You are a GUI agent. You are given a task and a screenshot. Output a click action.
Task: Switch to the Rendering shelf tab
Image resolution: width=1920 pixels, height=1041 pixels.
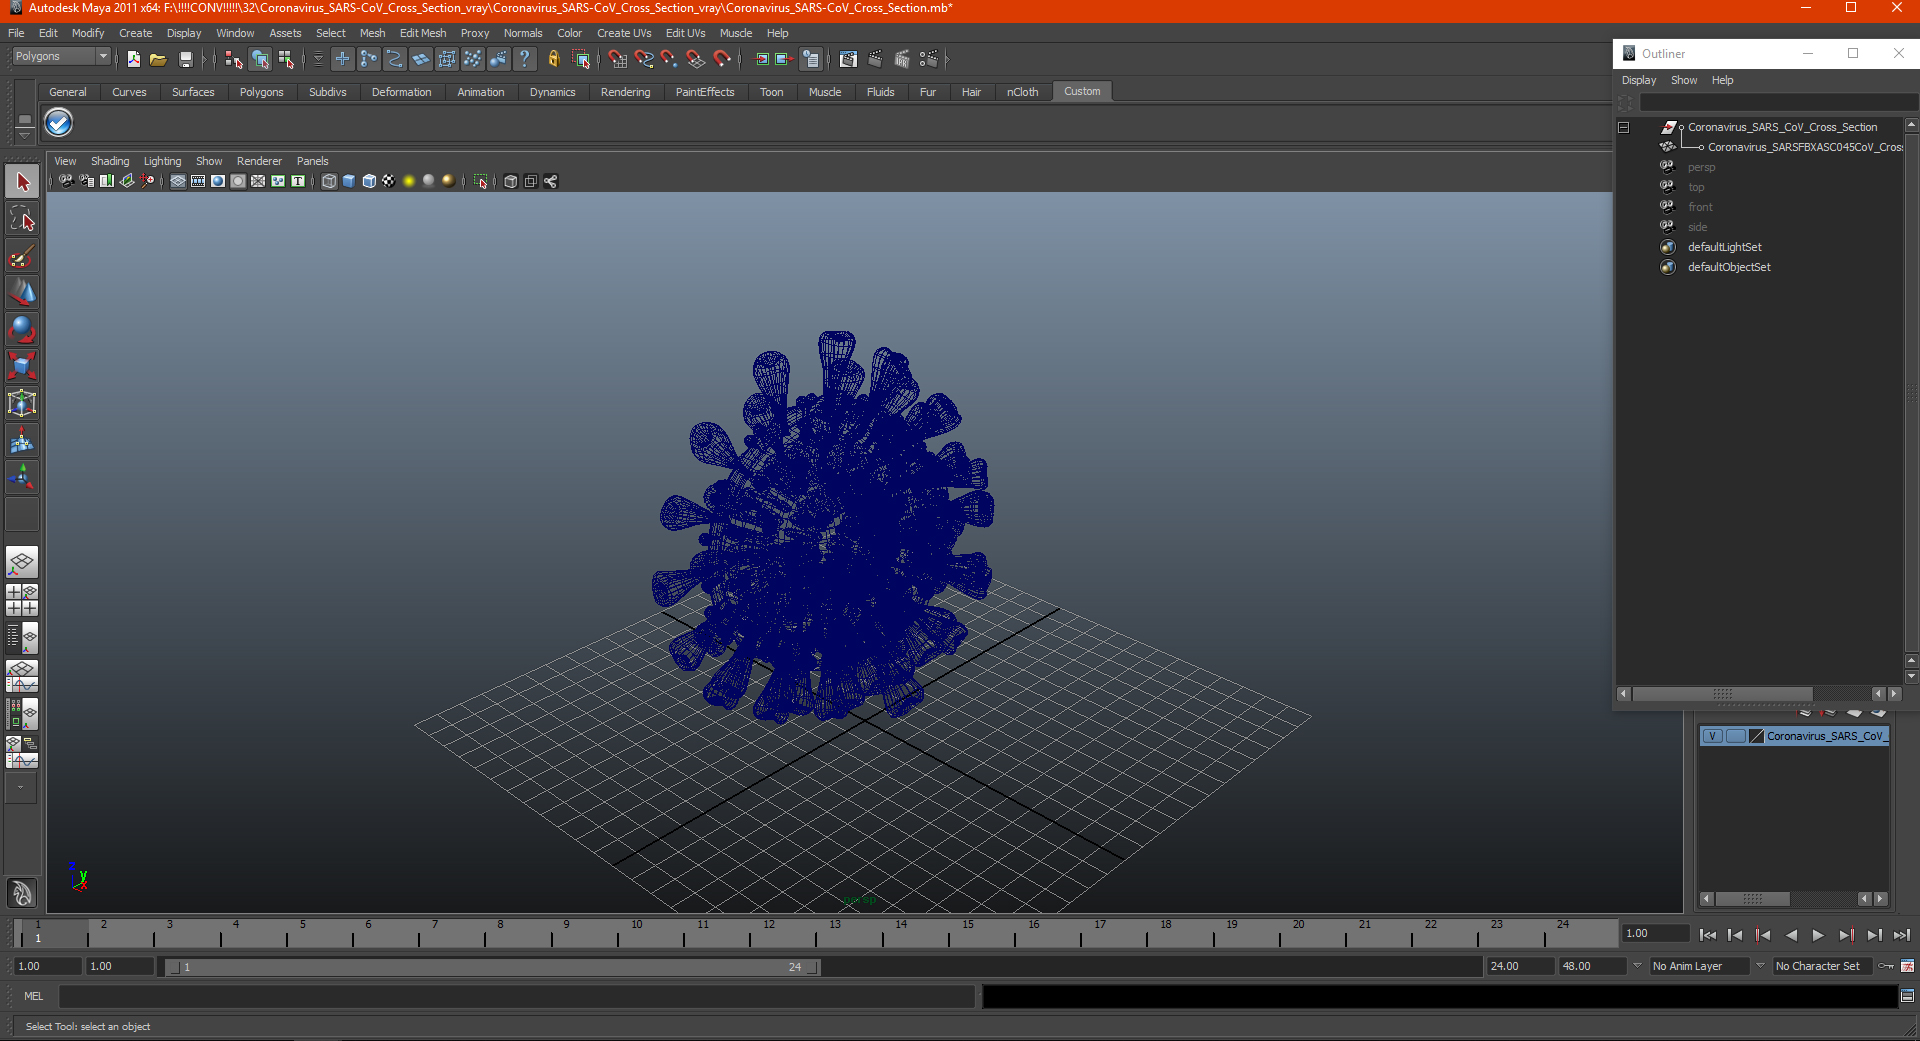pyautogui.click(x=625, y=92)
